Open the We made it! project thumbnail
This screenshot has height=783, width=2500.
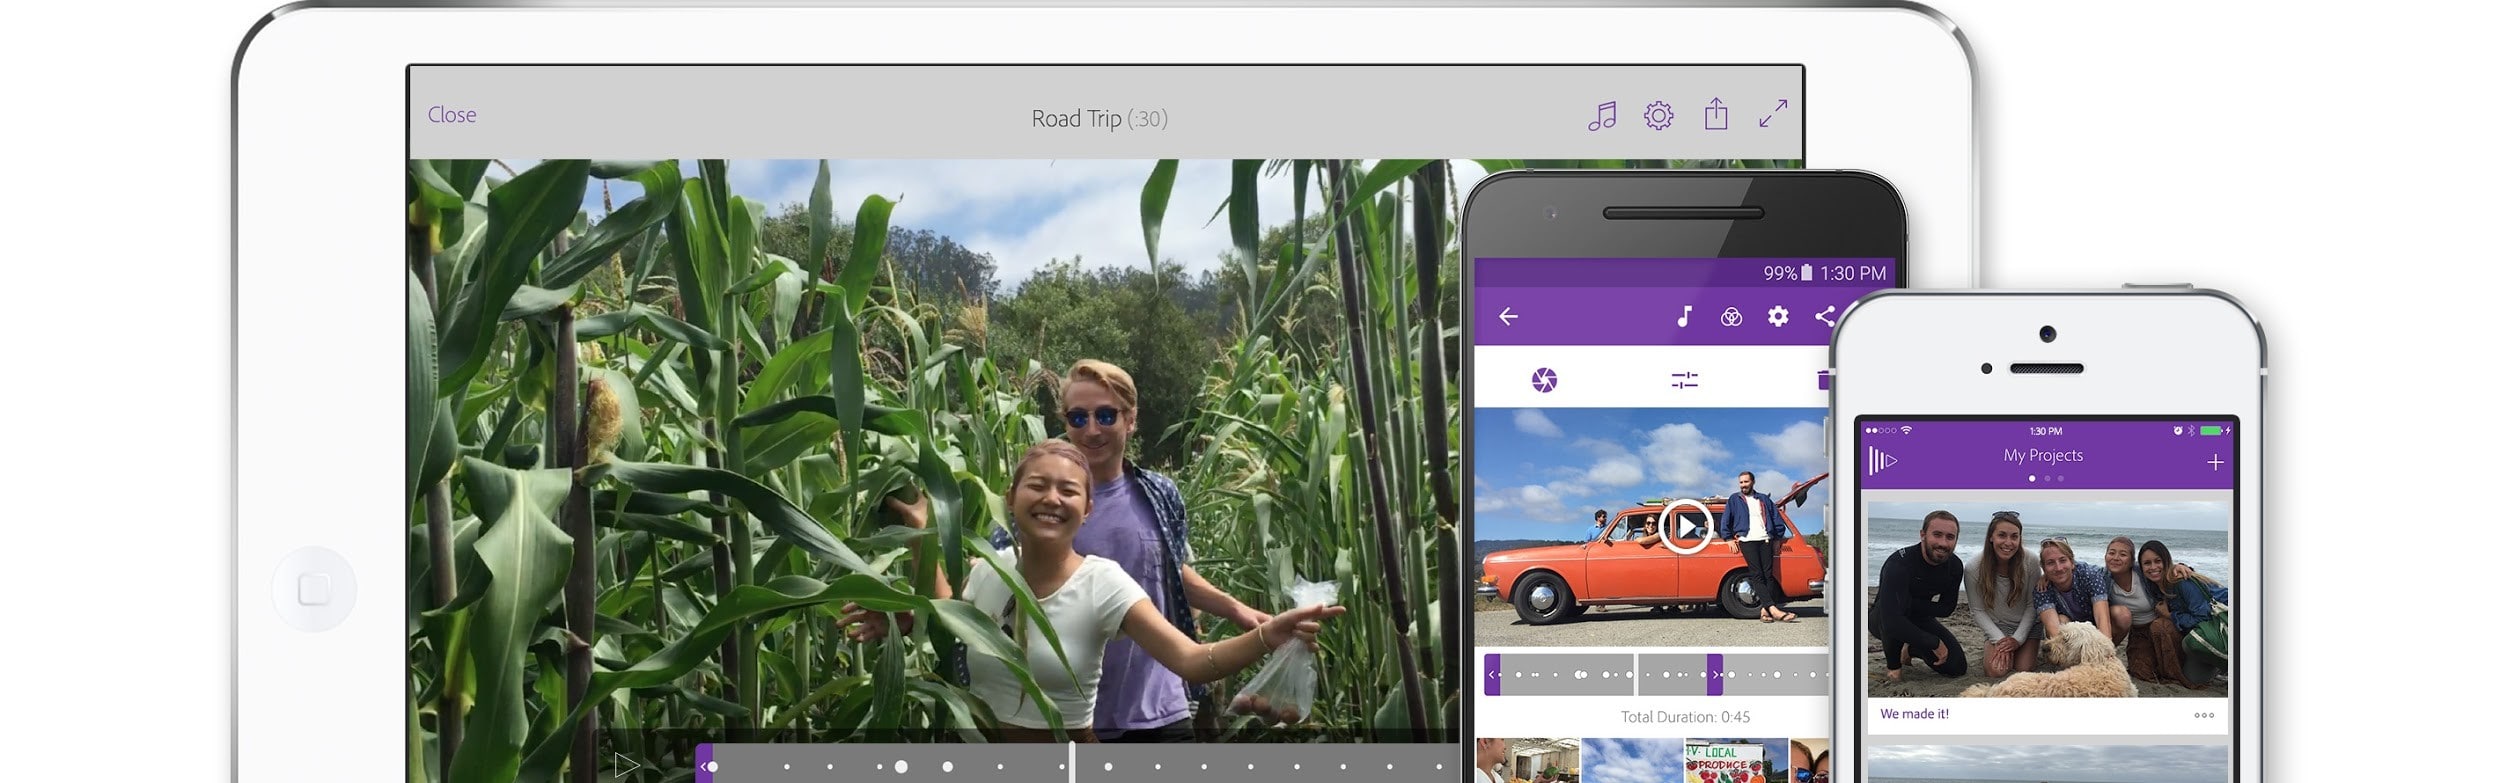tap(2046, 599)
